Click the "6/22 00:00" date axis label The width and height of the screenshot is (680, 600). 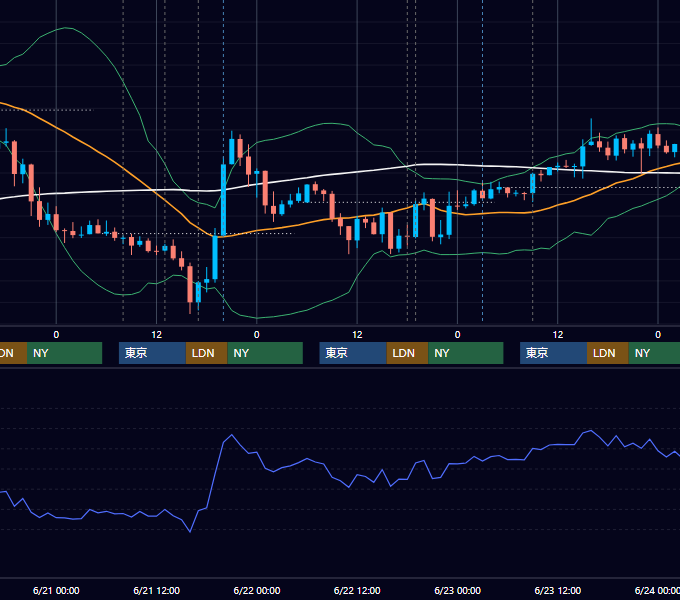click(257, 590)
